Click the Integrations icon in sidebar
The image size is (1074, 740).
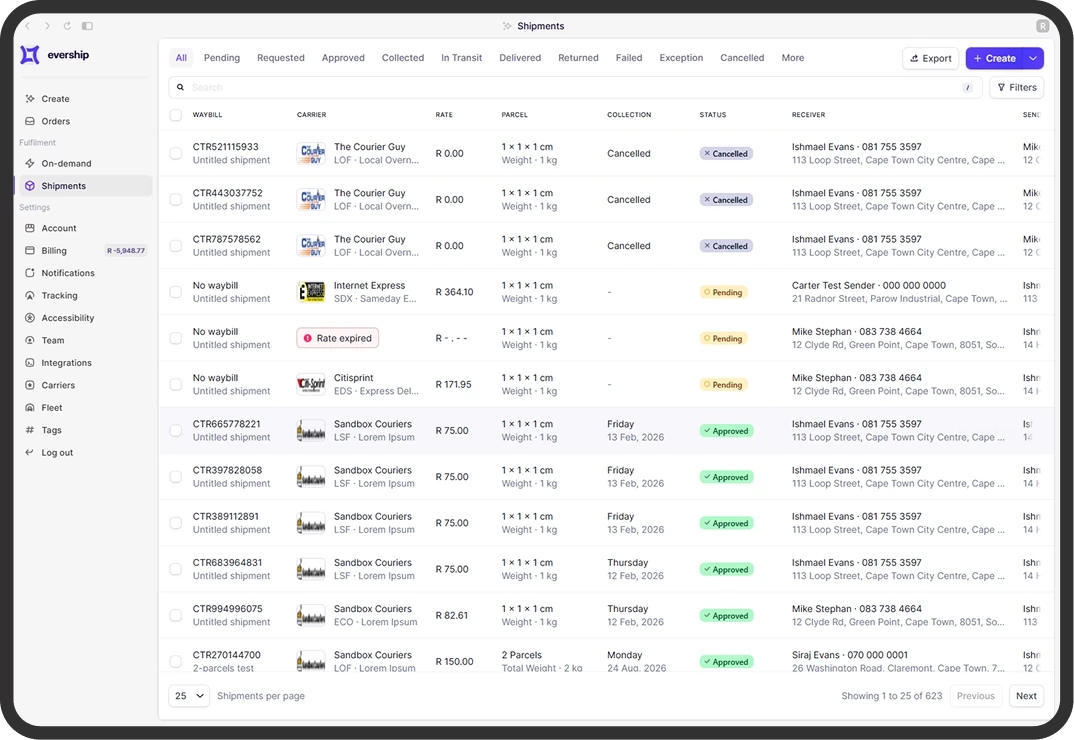click(30, 363)
